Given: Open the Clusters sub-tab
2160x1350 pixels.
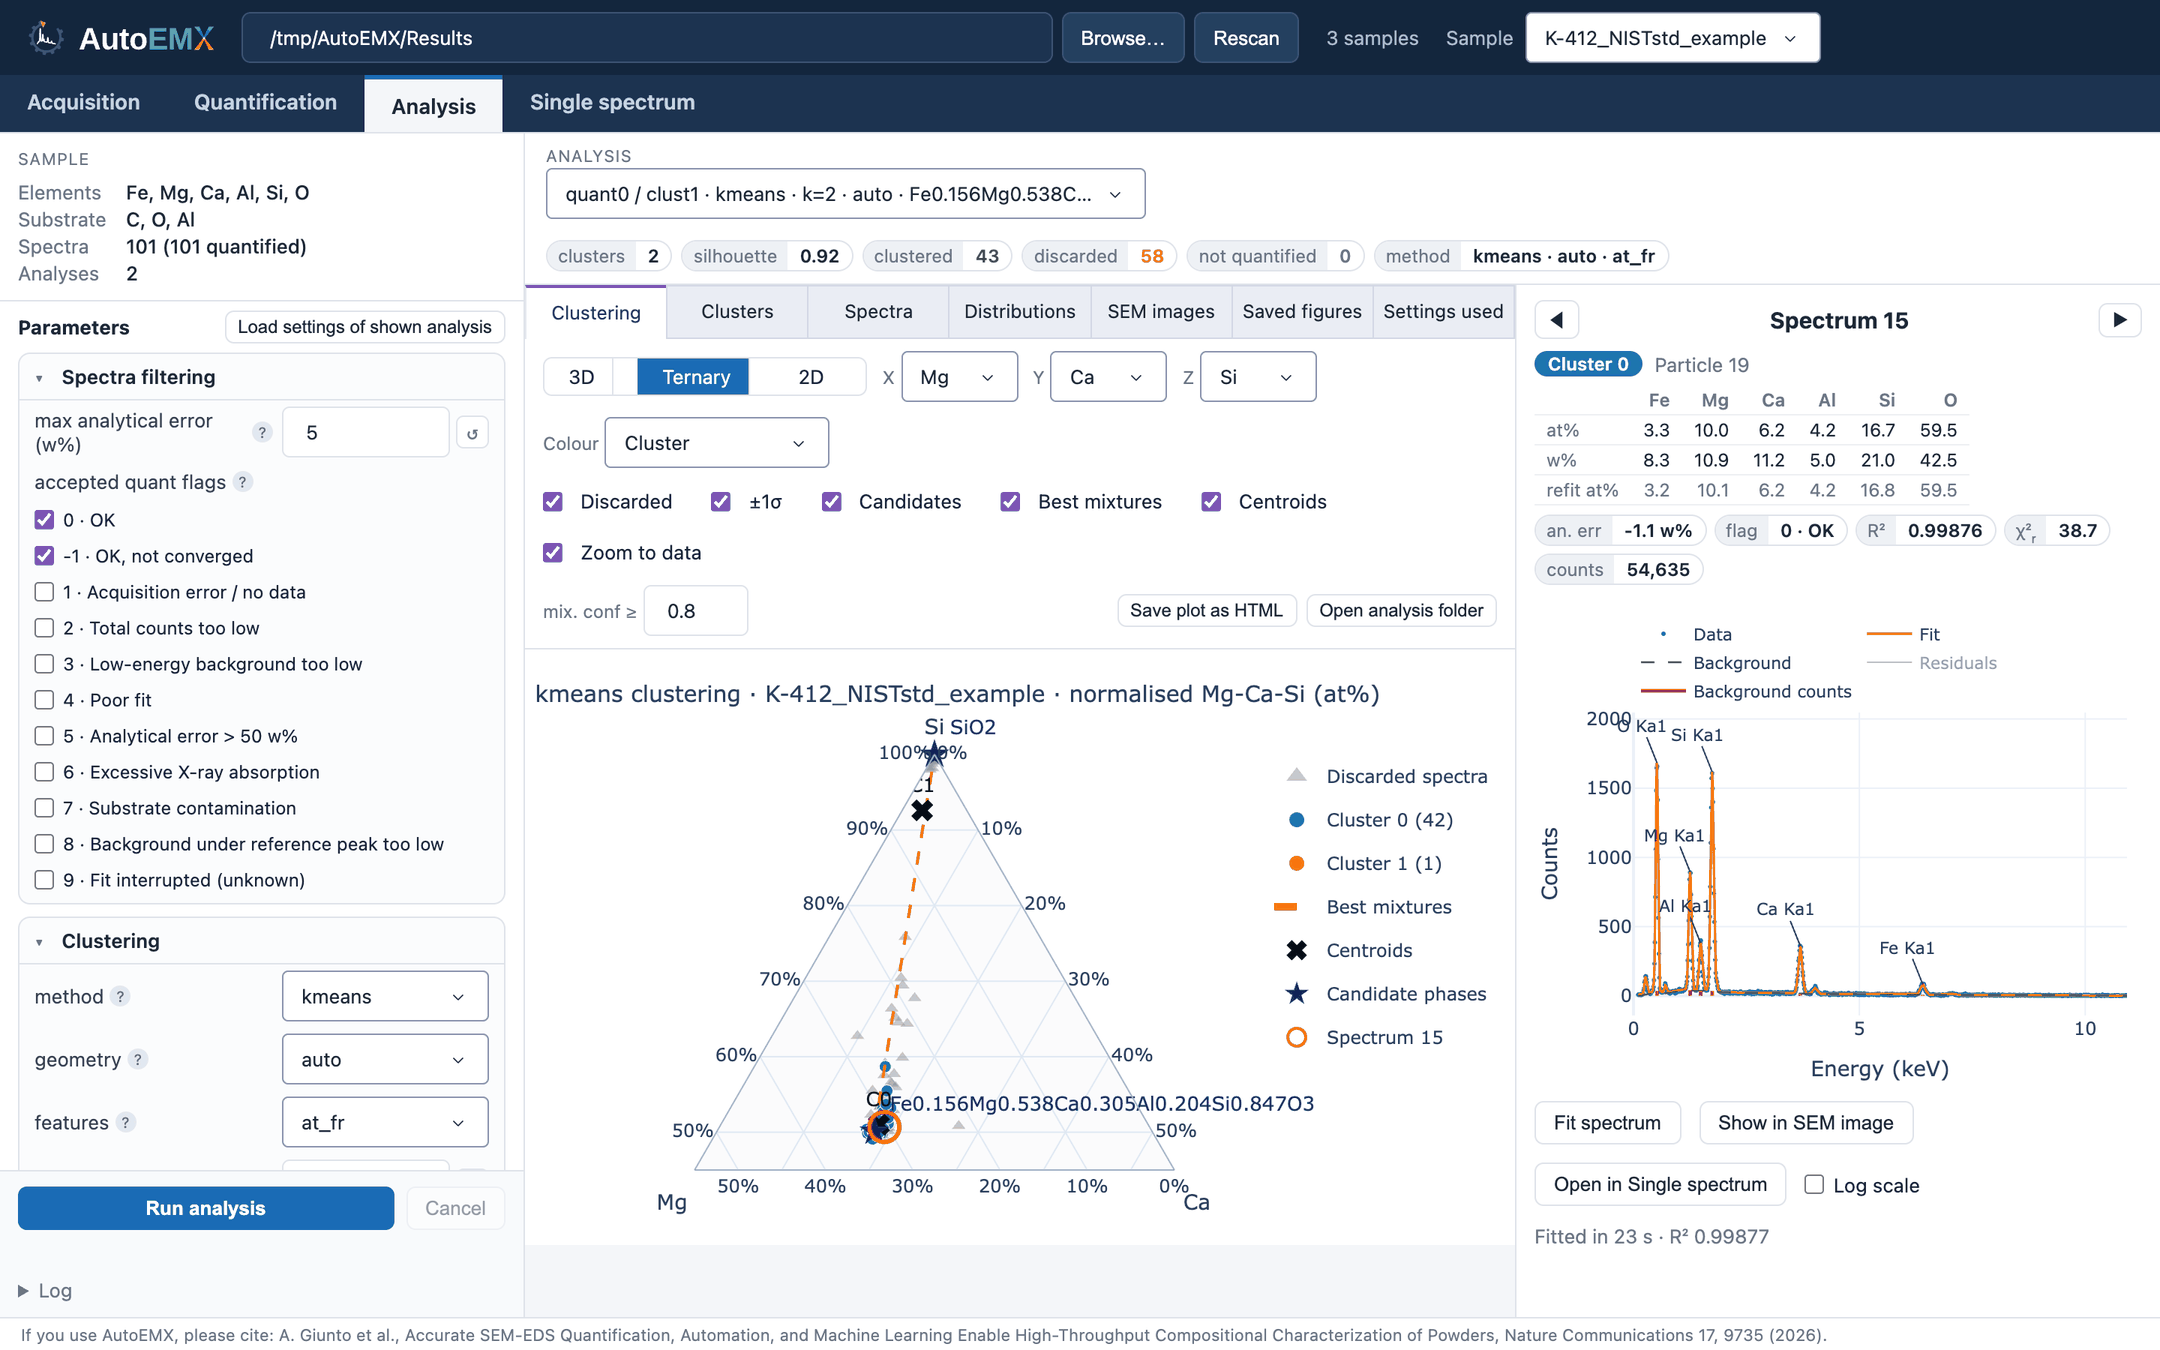Looking at the screenshot, I should [x=737, y=311].
